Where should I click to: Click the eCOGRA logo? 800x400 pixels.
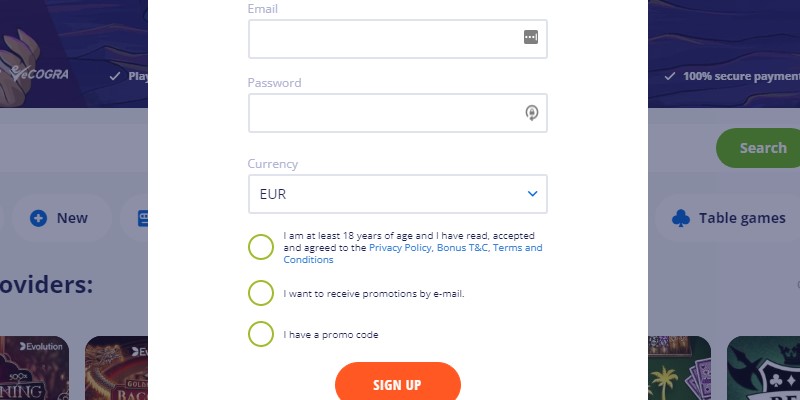coord(39,73)
